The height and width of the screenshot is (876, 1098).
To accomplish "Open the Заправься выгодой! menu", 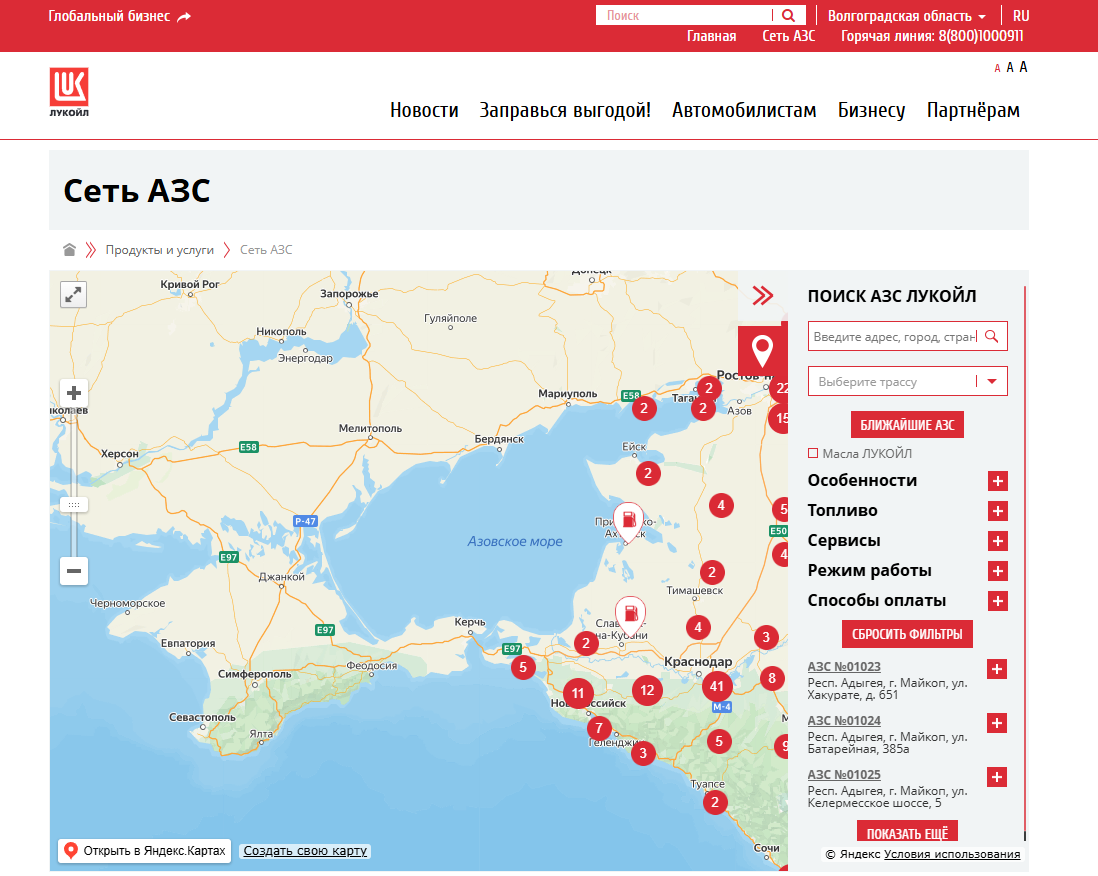I will click(565, 111).
